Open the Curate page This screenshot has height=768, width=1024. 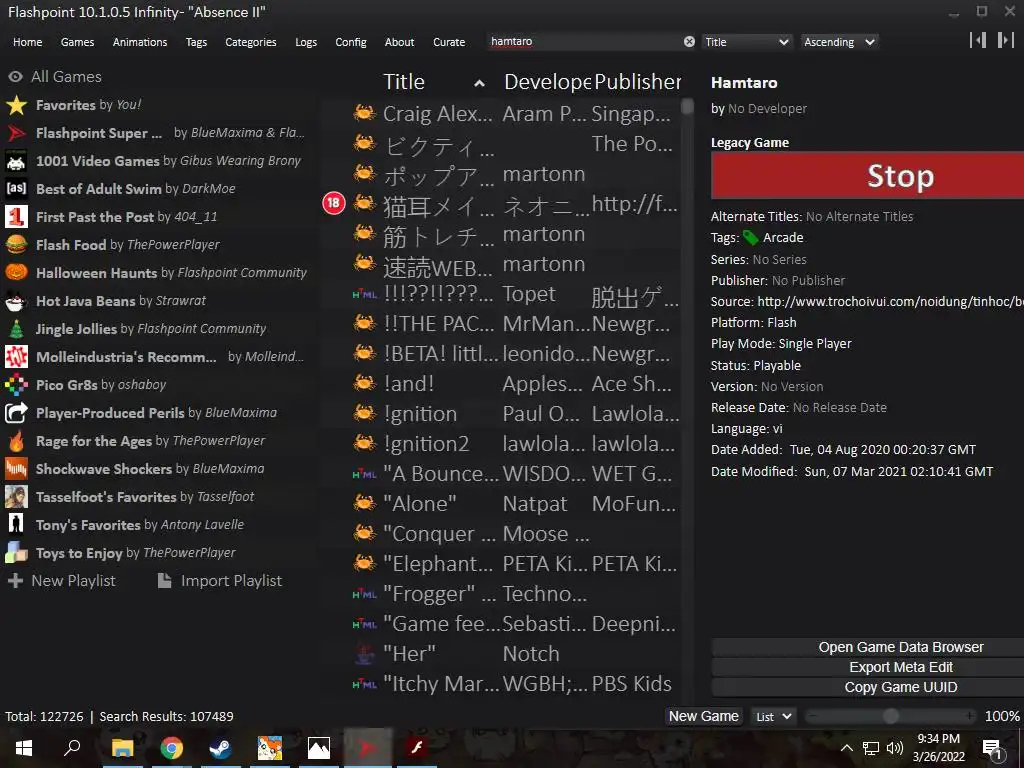449,42
